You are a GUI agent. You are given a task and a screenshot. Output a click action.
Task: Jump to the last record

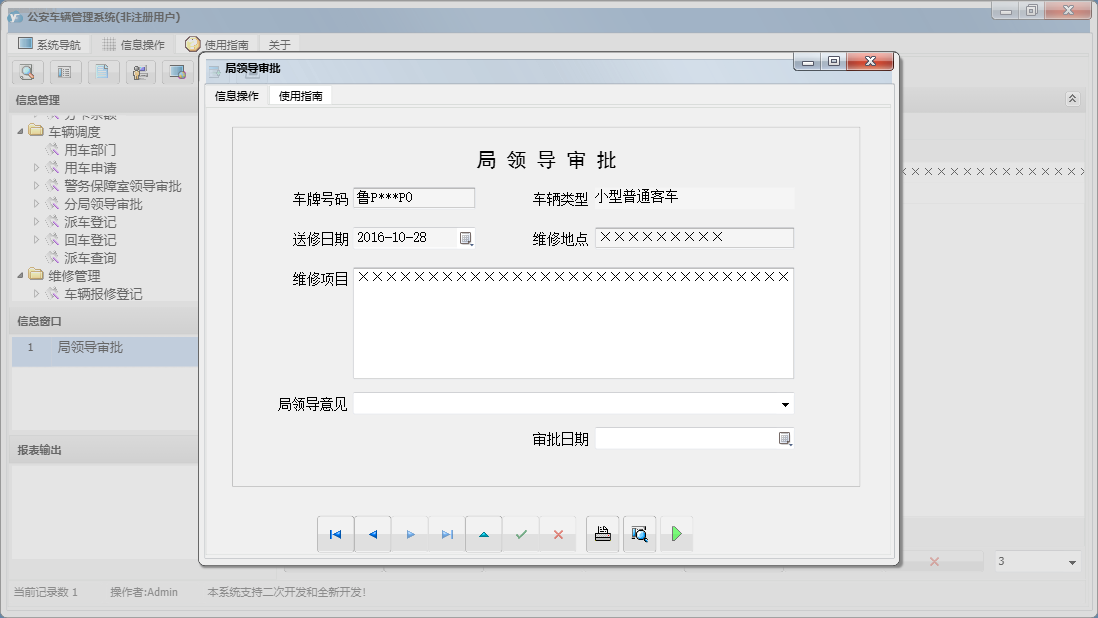tap(447, 534)
